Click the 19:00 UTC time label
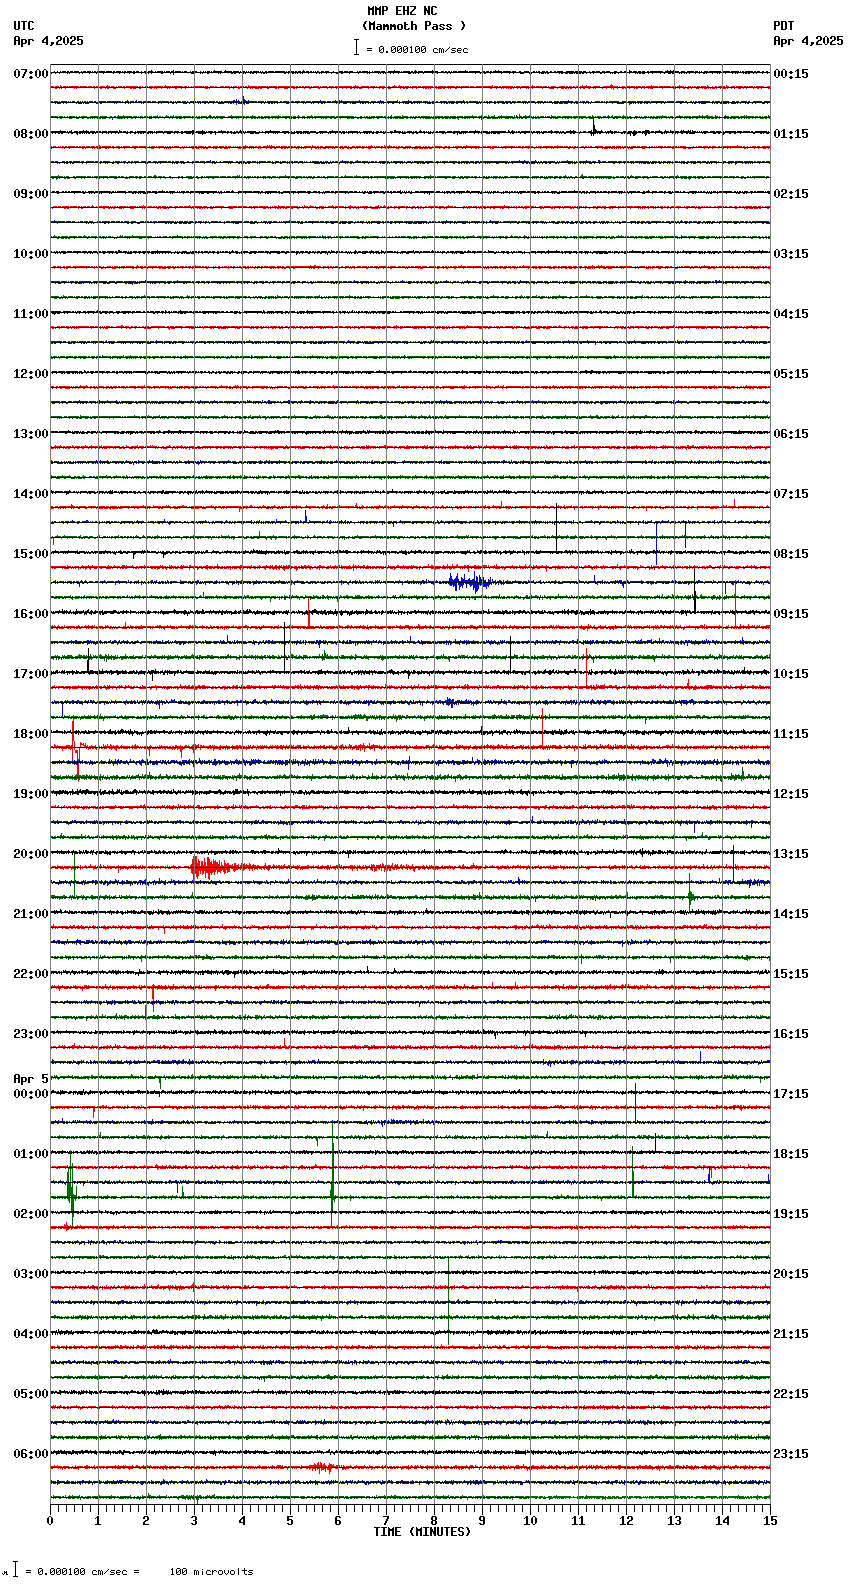Image resolution: width=850 pixels, height=1584 pixels. pos(30,794)
